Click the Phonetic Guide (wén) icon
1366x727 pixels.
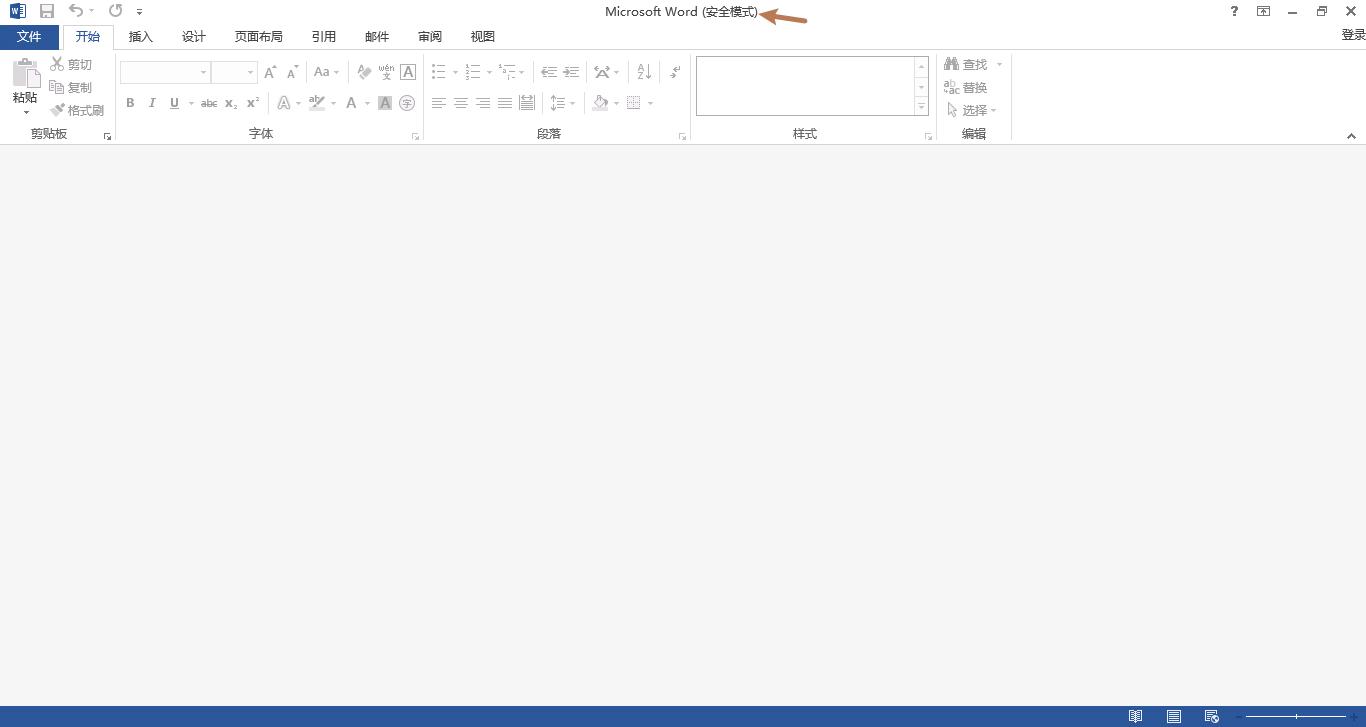point(386,72)
